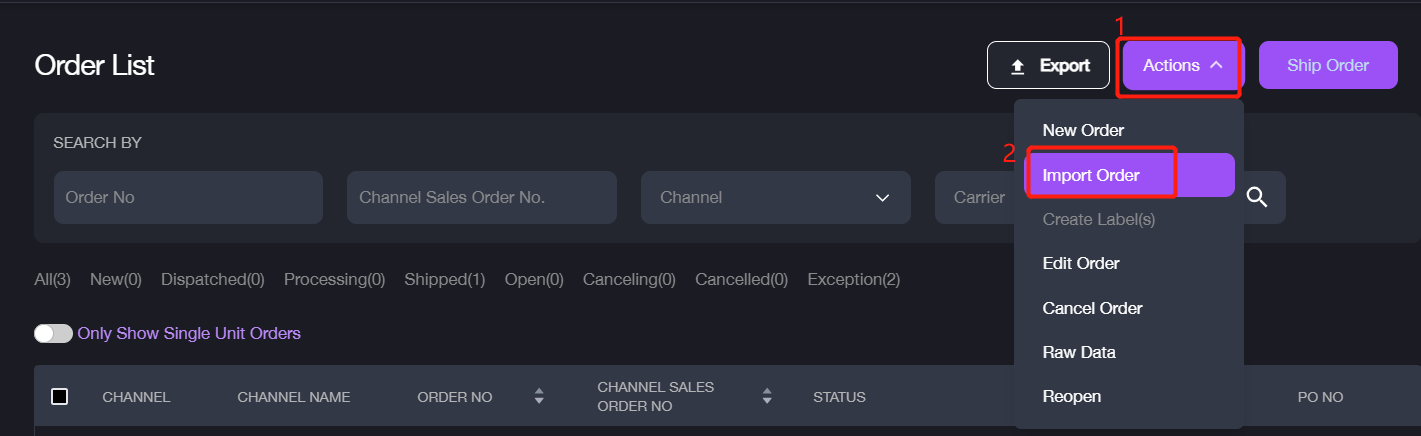Sort by Channel Sales Order No arrows
This screenshot has width=1421, height=436.
click(767, 397)
